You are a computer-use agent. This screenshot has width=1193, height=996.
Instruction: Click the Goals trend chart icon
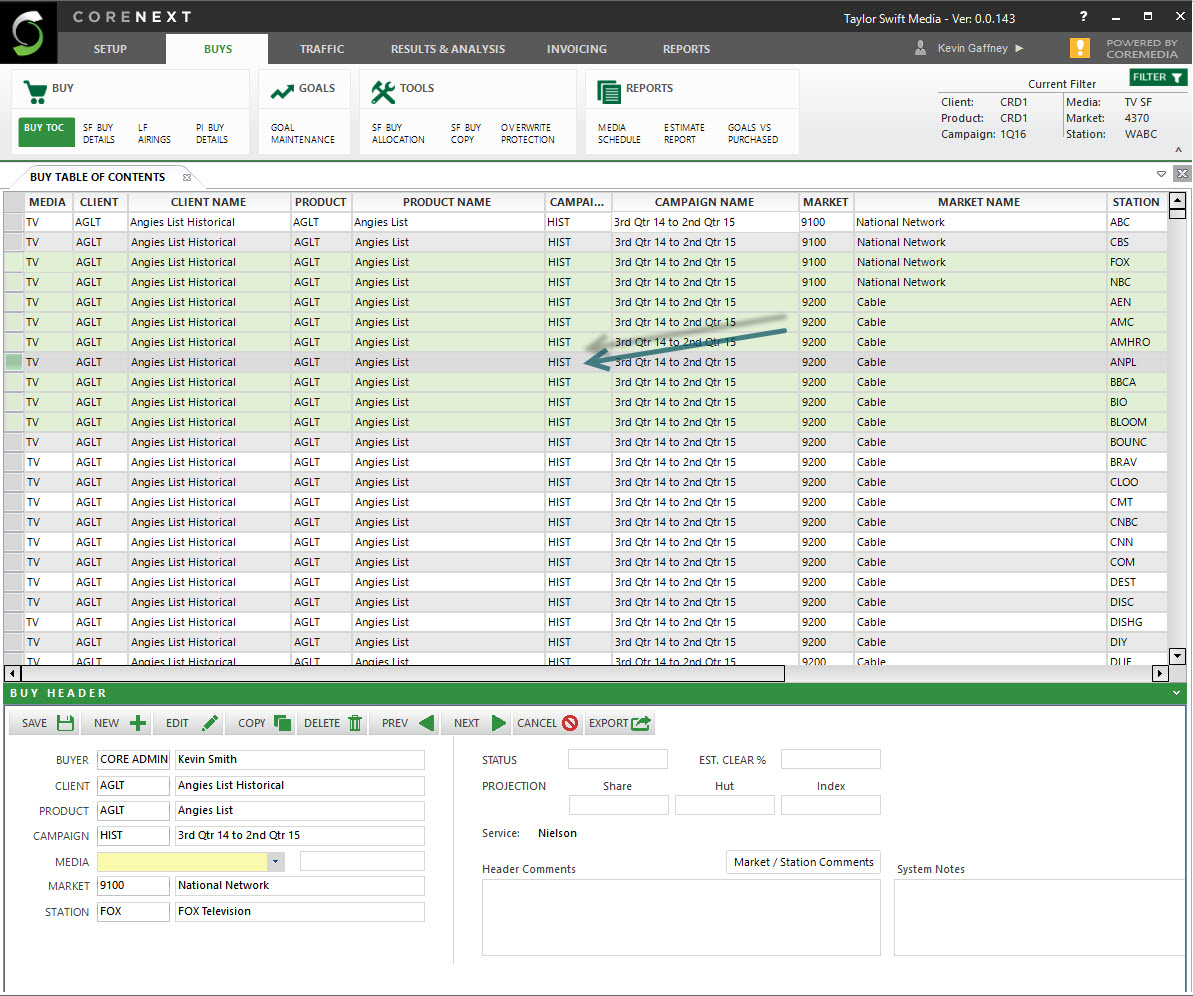281,90
